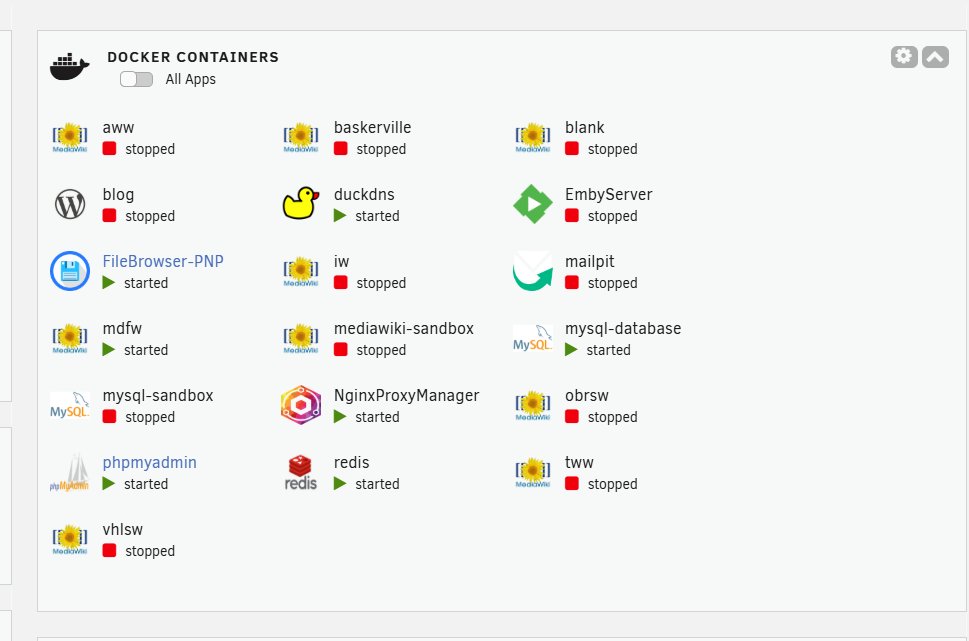Click the duckdns yellow duck icon
Viewport: 969px width, 641px height.
click(x=301, y=203)
